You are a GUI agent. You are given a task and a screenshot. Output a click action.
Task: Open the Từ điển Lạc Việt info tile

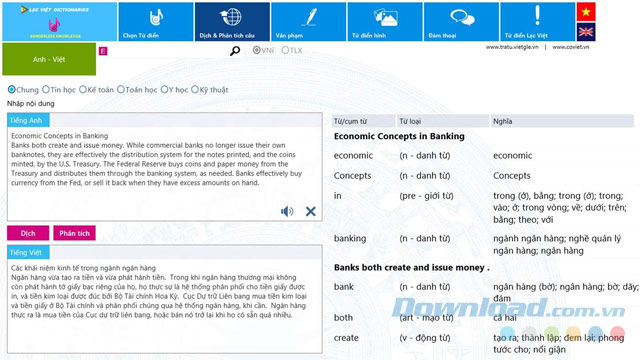[x=538, y=22]
